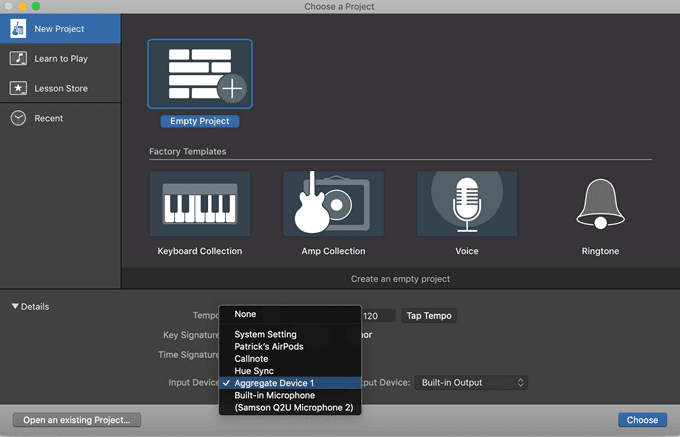Open the Output Device dropdown
Image resolution: width=680 pixels, height=437 pixels.
(x=472, y=382)
